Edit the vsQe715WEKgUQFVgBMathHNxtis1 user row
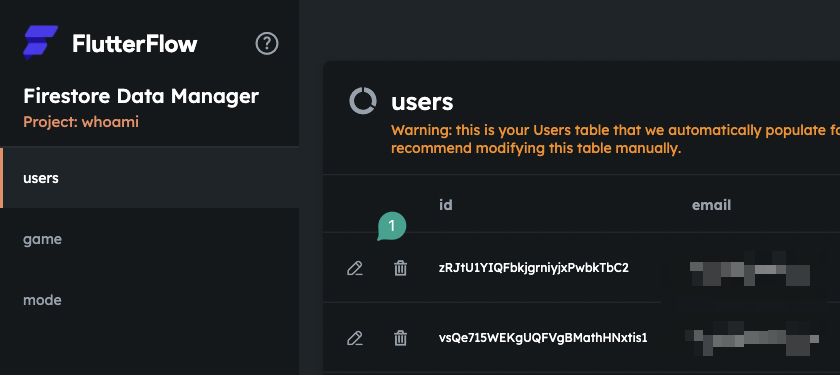This screenshot has width=840, height=375. pyautogui.click(x=355, y=338)
